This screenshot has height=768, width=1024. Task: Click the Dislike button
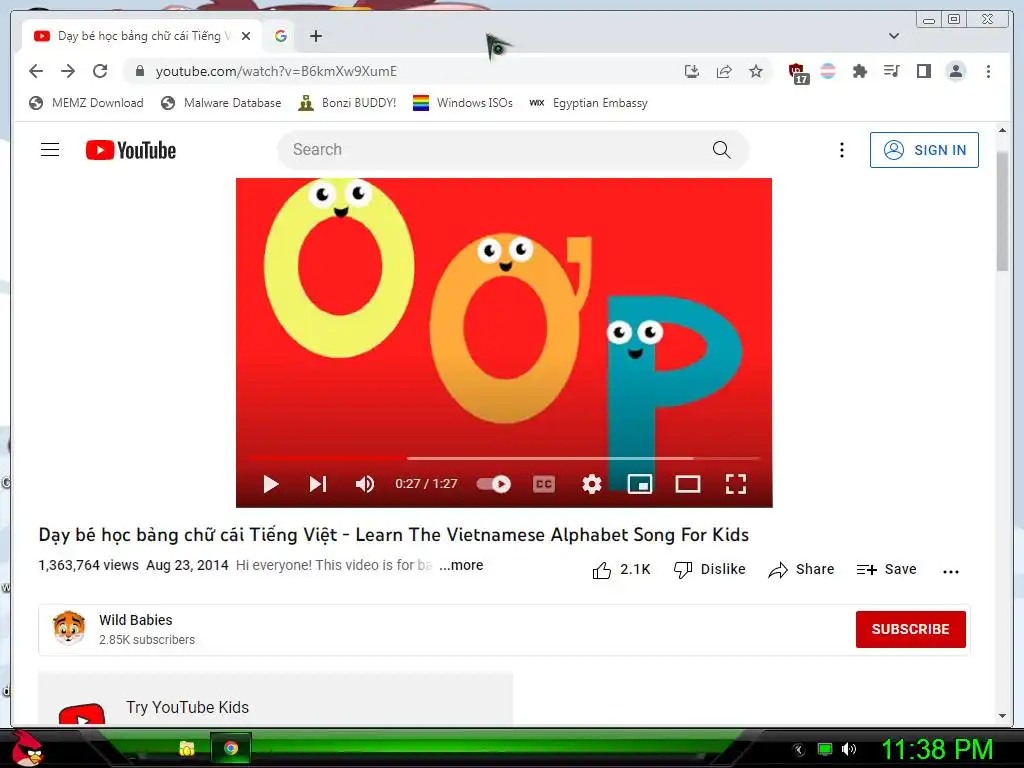[x=709, y=569]
